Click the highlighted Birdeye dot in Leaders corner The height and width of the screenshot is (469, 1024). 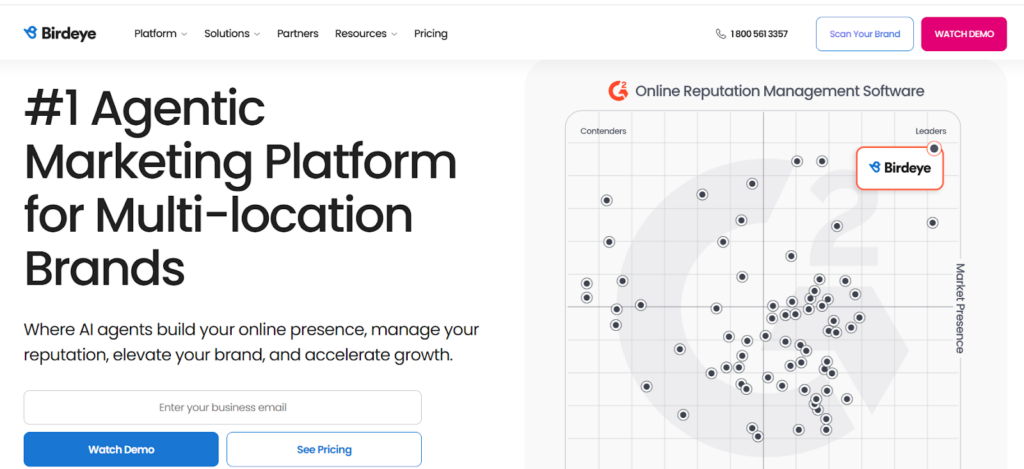tap(934, 149)
